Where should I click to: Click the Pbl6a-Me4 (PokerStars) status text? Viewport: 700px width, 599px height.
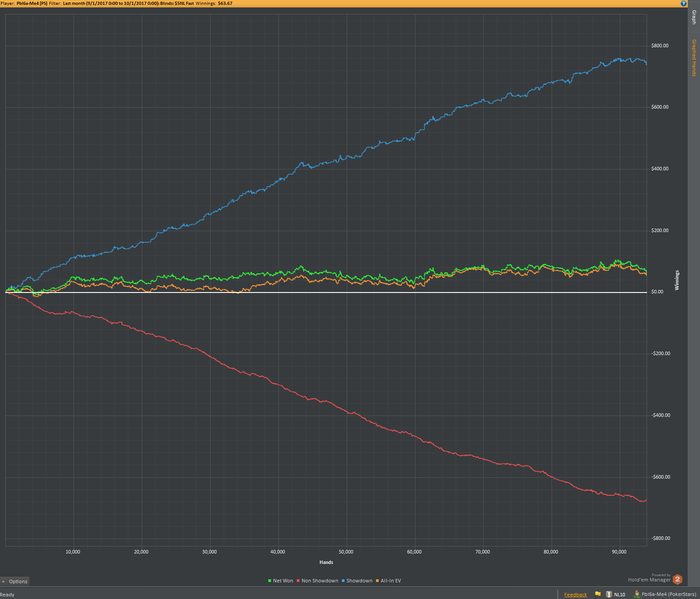coord(670,595)
